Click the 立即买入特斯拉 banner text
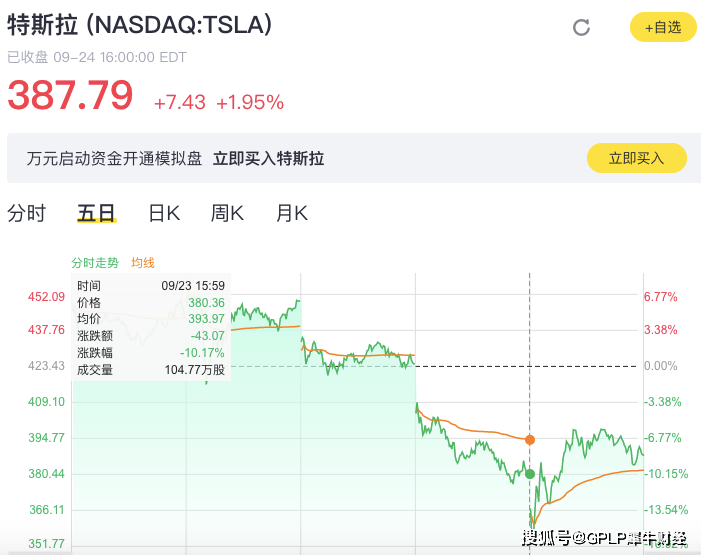 (268, 158)
